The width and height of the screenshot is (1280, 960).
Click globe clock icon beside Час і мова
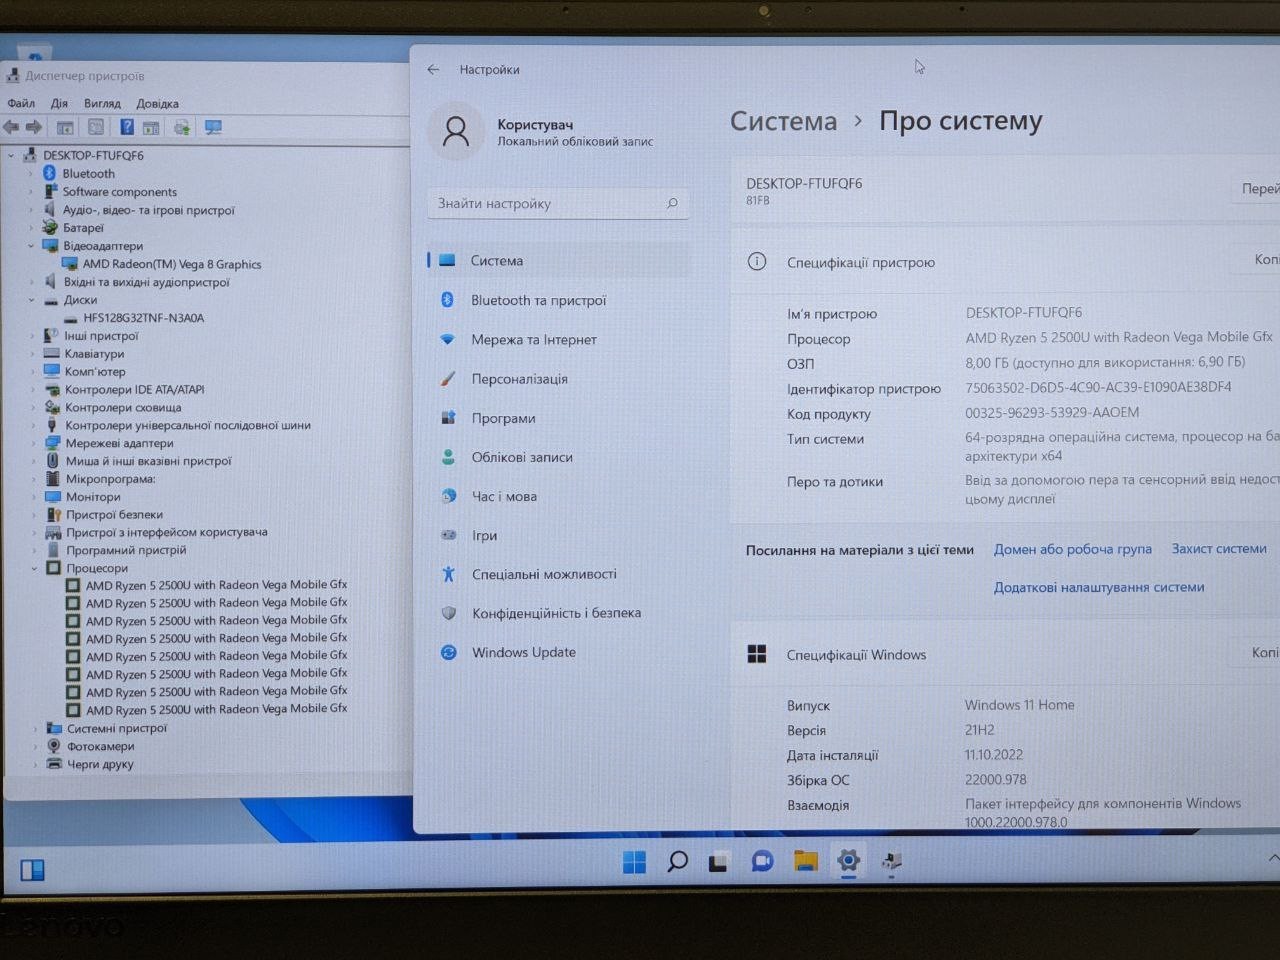click(449, 496)
